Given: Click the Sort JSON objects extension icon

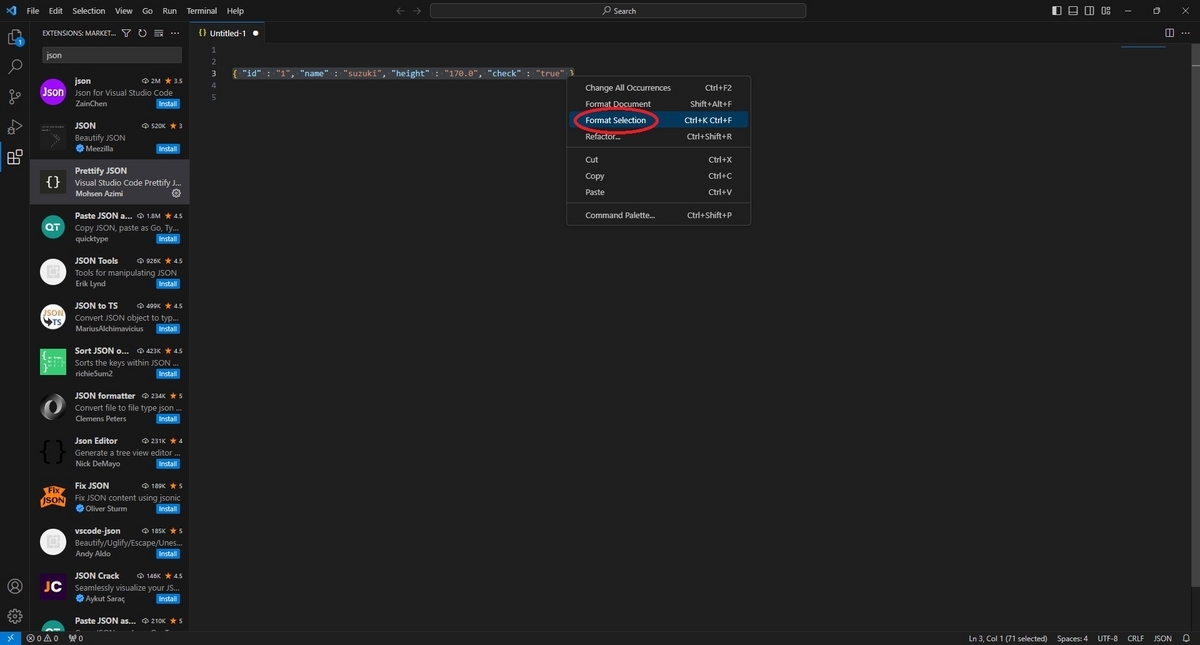Looking at the screenshot, I should pyautogui.click(x=53, y=362).
